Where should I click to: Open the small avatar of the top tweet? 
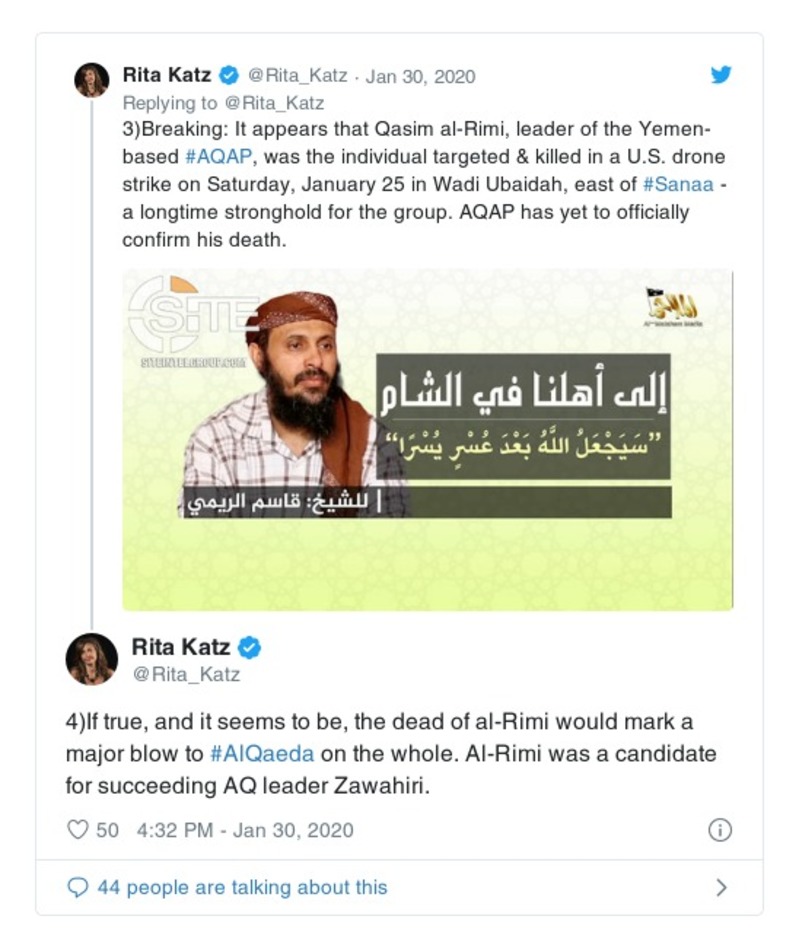click(91, 80)
